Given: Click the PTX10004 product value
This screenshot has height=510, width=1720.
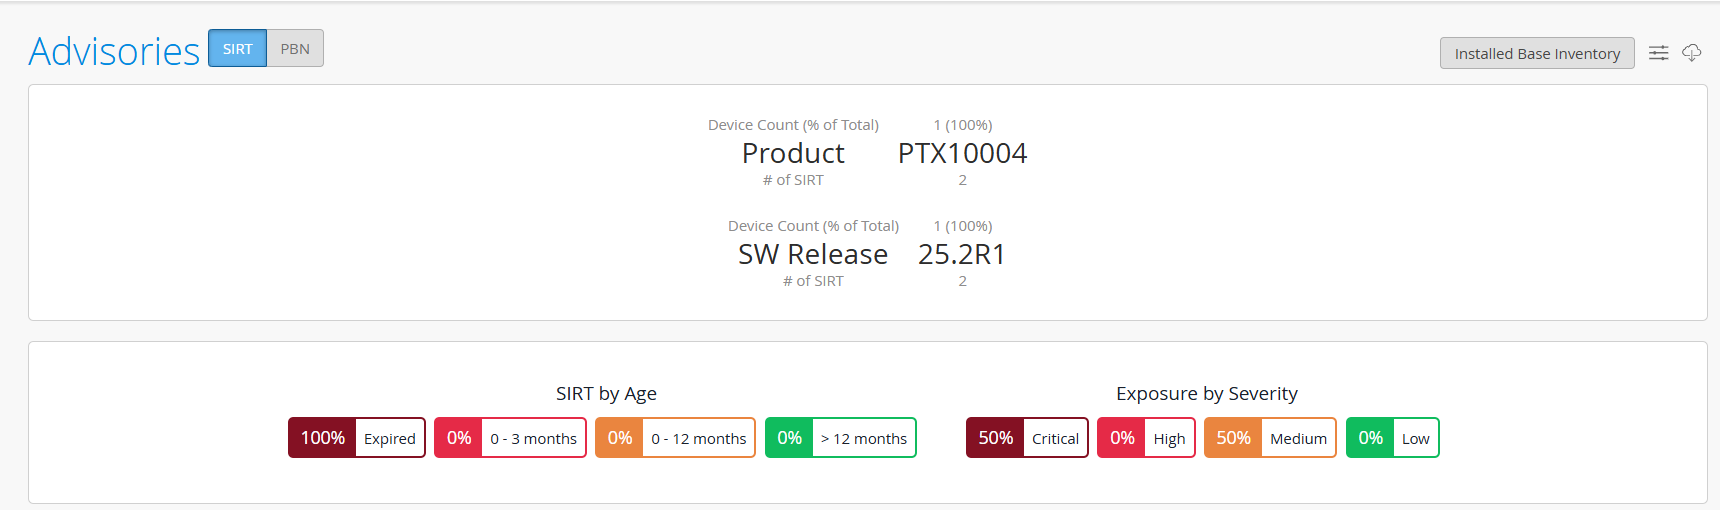Looking at the screenshot, I should (x=962, y=153).
